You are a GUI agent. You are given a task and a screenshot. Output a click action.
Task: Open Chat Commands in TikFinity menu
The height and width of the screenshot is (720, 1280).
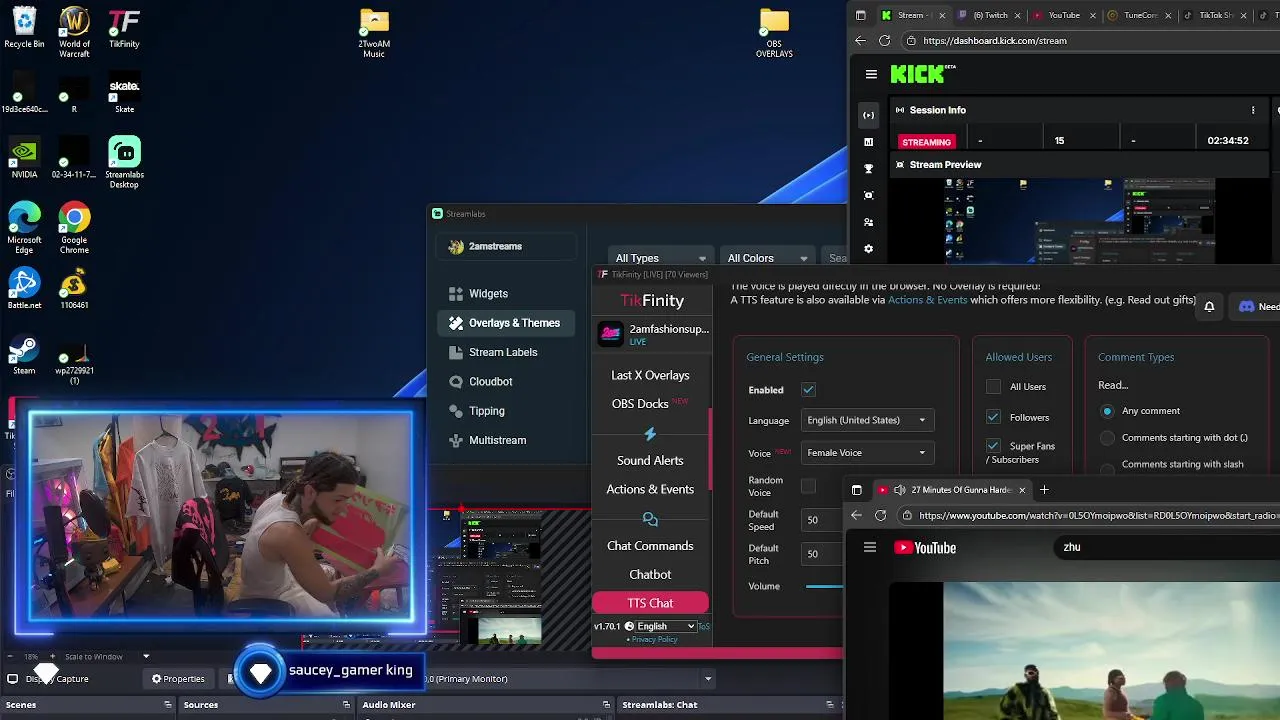[x=650, y=546]
